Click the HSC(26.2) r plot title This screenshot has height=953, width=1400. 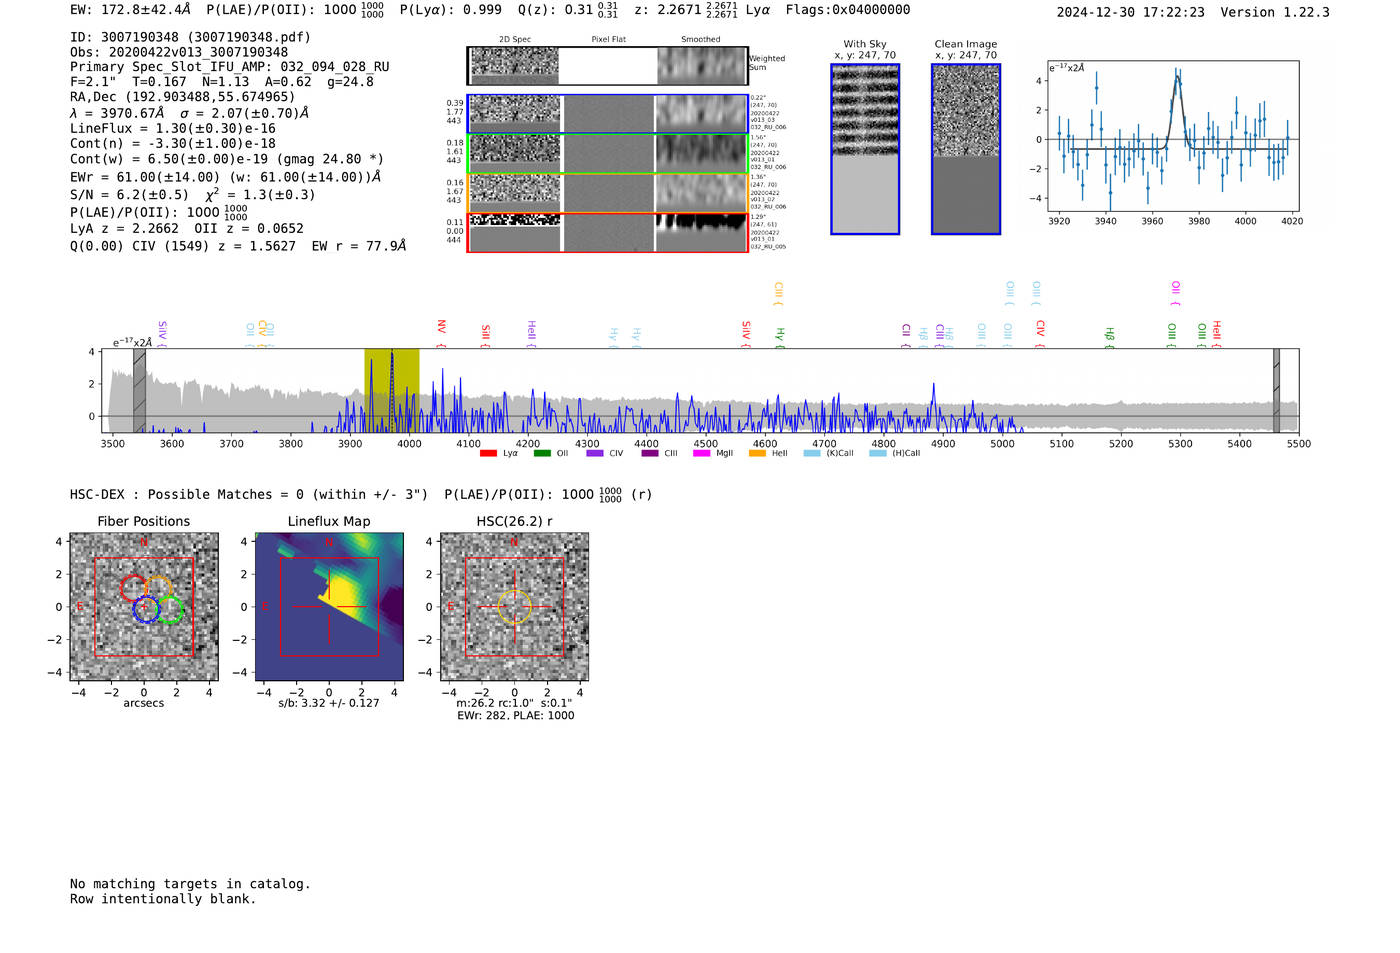[x=514, y=521]
